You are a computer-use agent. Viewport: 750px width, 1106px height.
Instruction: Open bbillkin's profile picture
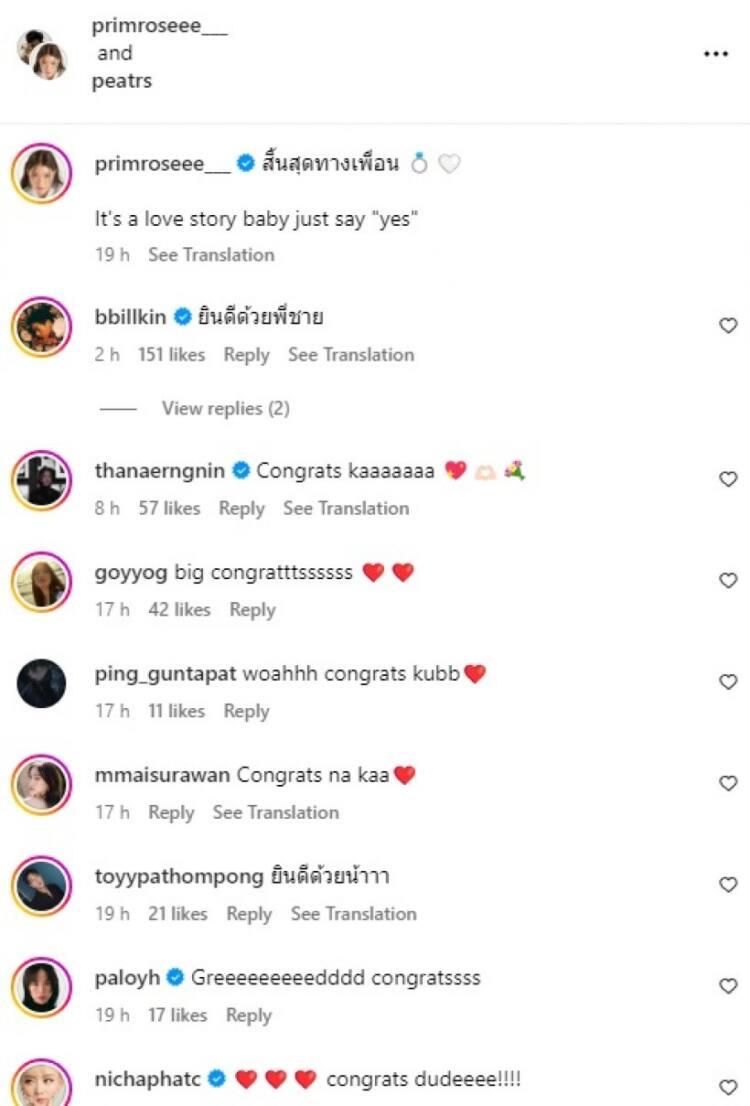click(x=42, y=326)
